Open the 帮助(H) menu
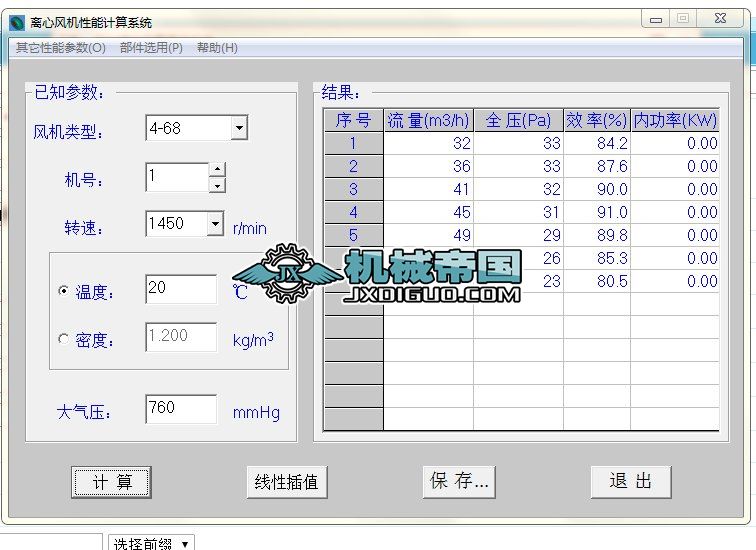Image resolution: width=756 pixels, height=550 pixels. [217, 48]
